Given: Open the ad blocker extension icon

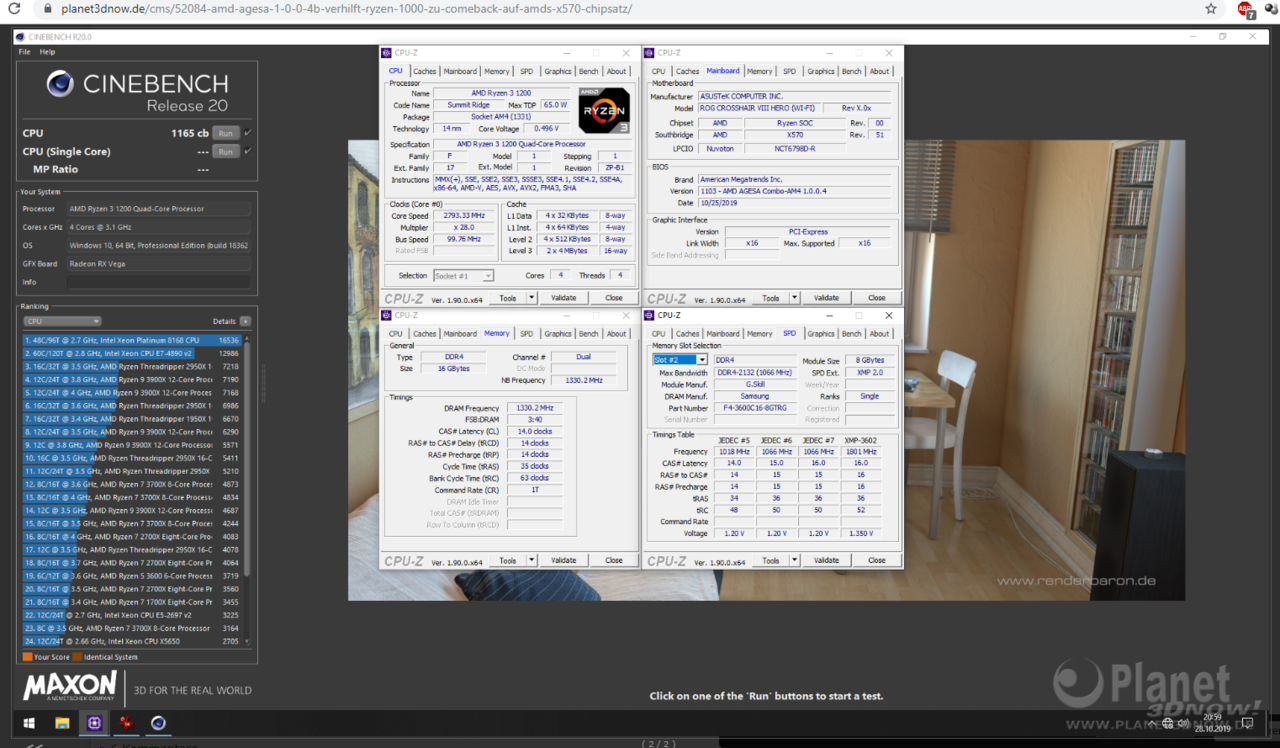Looking at the screenshot, I should pos(1245,9).
